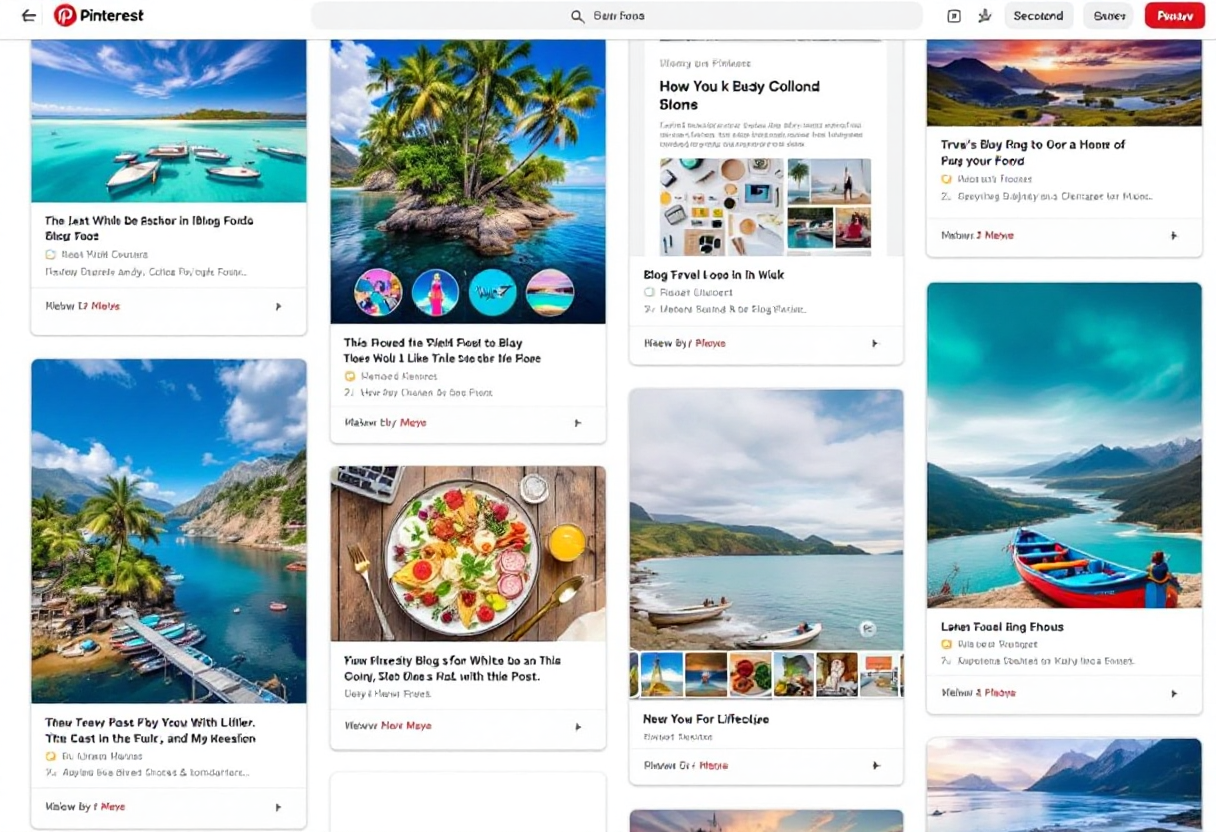Select the first thumbnail in lake pin strip
This screenshot has height=832, width=1216.
(x=661, y=675)
